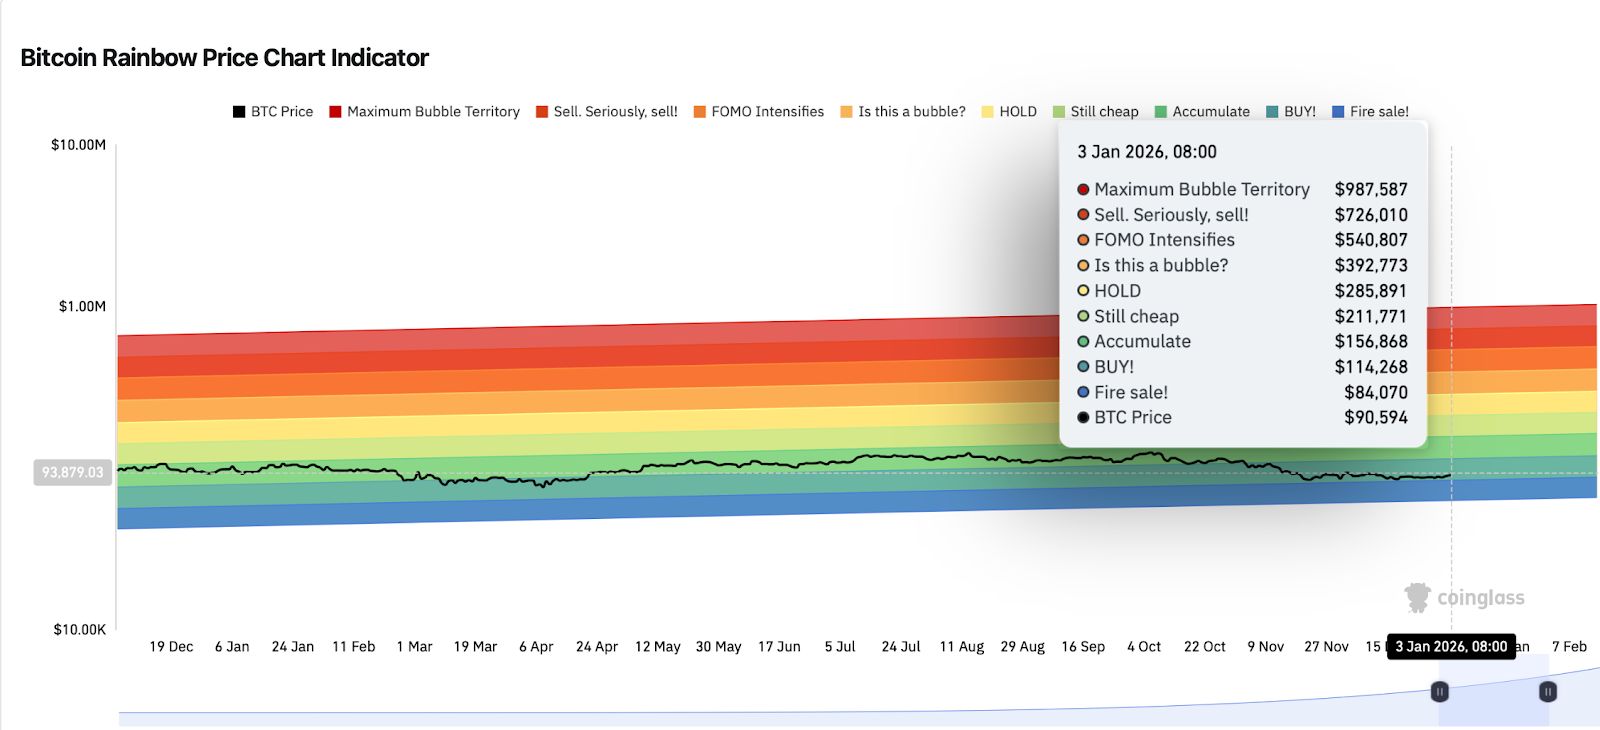Click the coinglass watermark logo
The width and height of the screenshot is (1600, 730).
click(1465, 598)
